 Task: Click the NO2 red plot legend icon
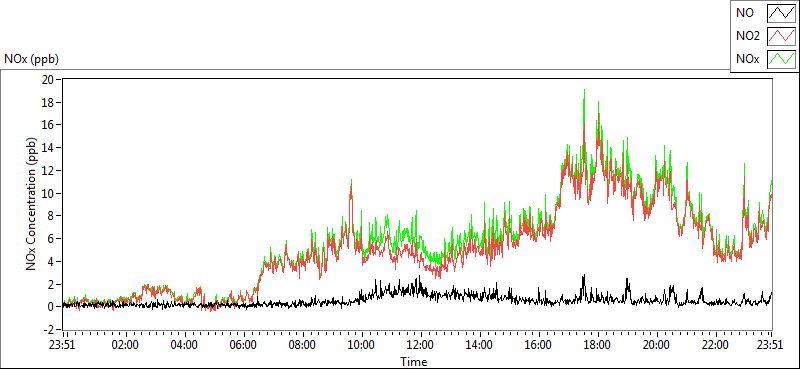[x=782, y=36]
